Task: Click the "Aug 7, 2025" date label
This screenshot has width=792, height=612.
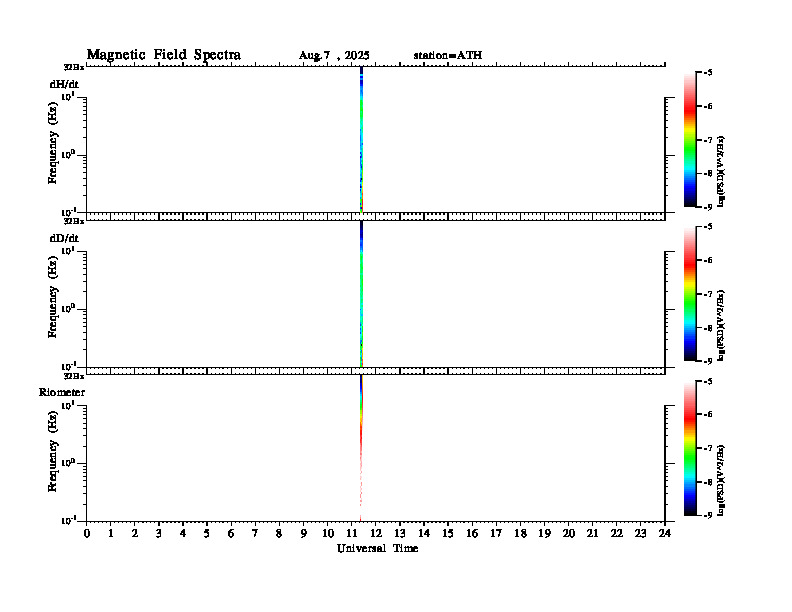Action: coord(334,56)
